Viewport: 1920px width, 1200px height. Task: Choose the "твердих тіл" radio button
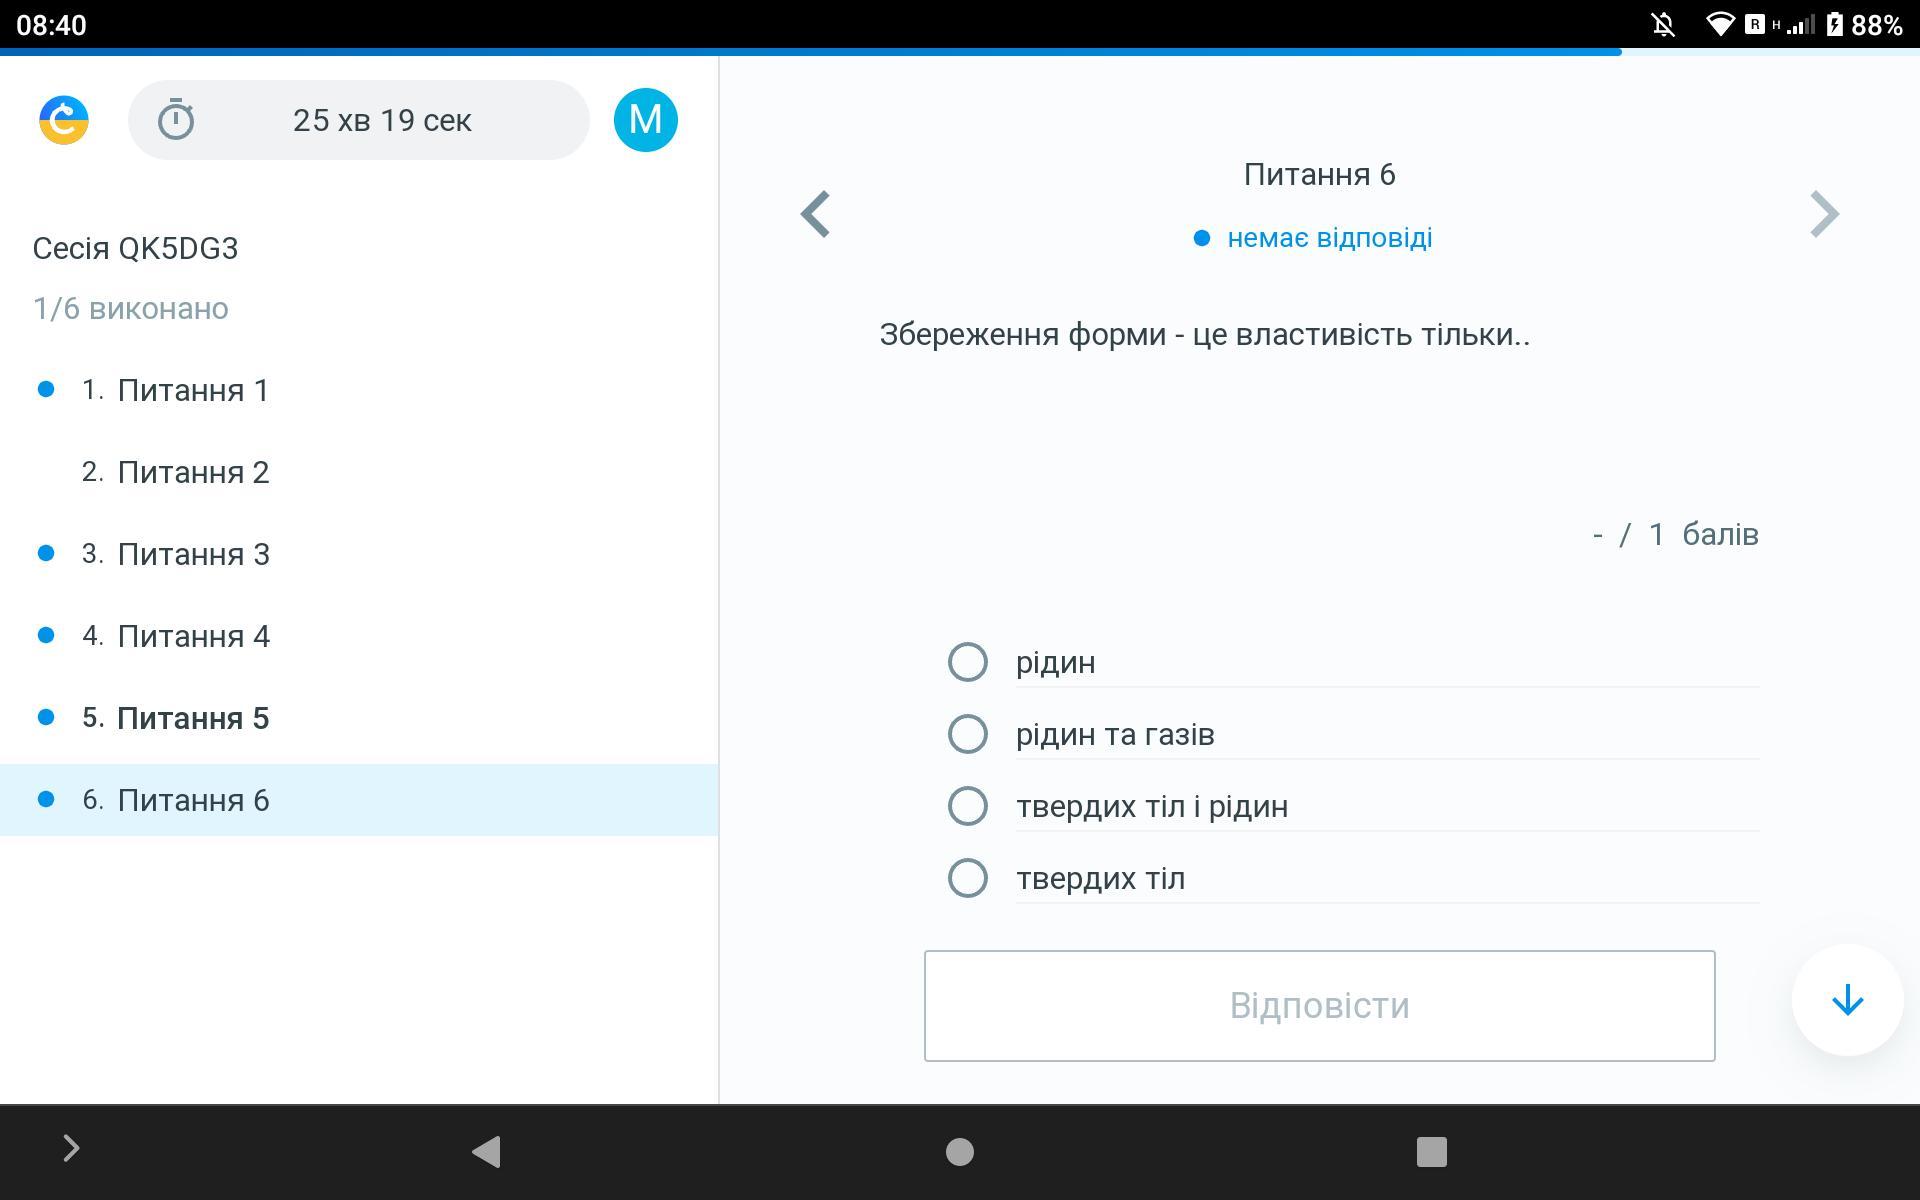(967, 878)
